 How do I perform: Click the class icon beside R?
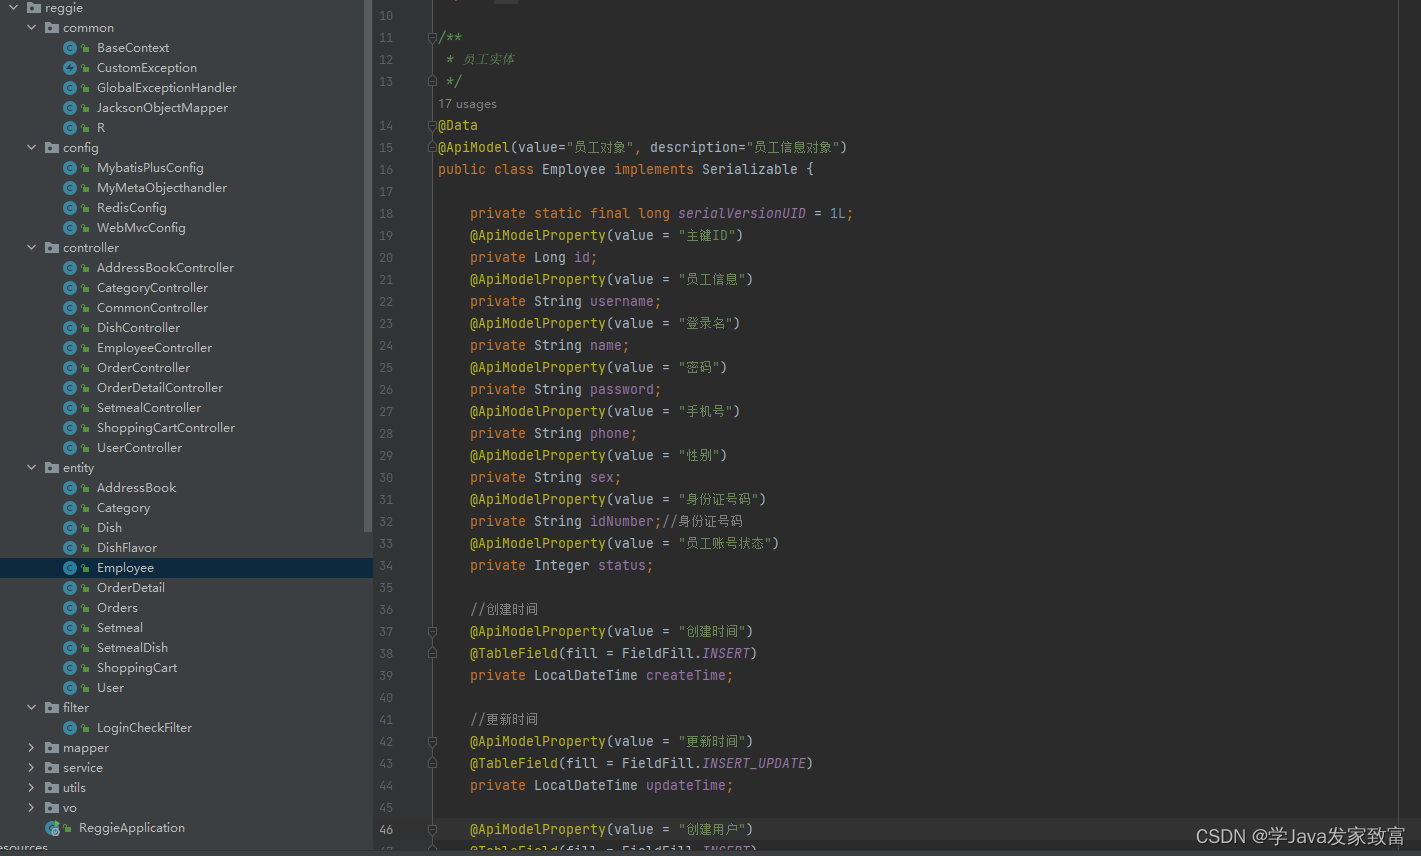point(70,128)
